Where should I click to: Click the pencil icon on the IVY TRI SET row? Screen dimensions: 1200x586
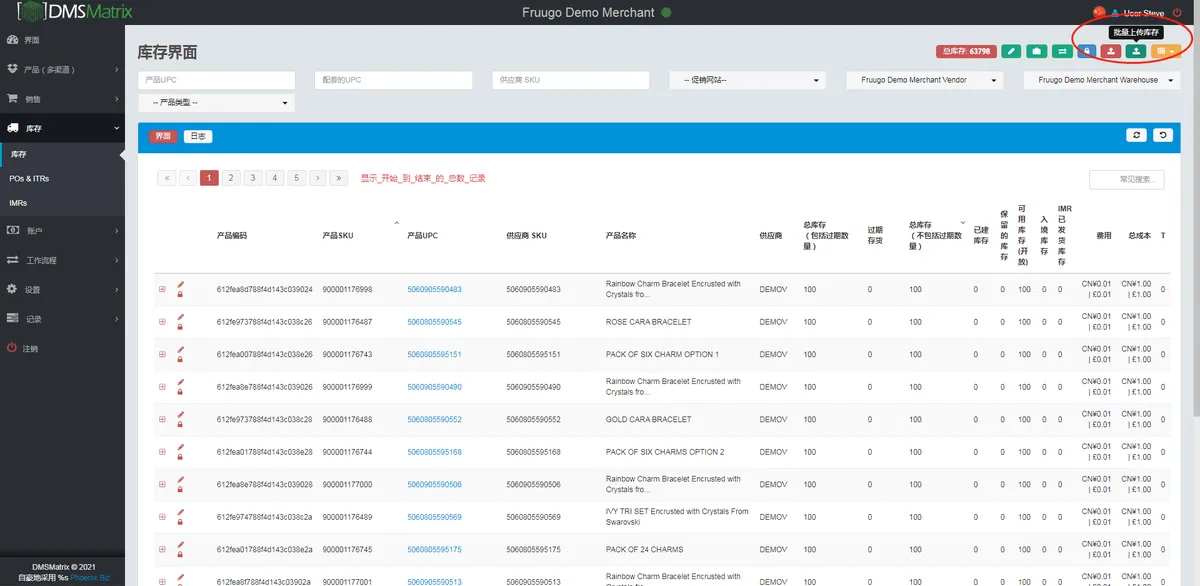[x=181, y=513]
